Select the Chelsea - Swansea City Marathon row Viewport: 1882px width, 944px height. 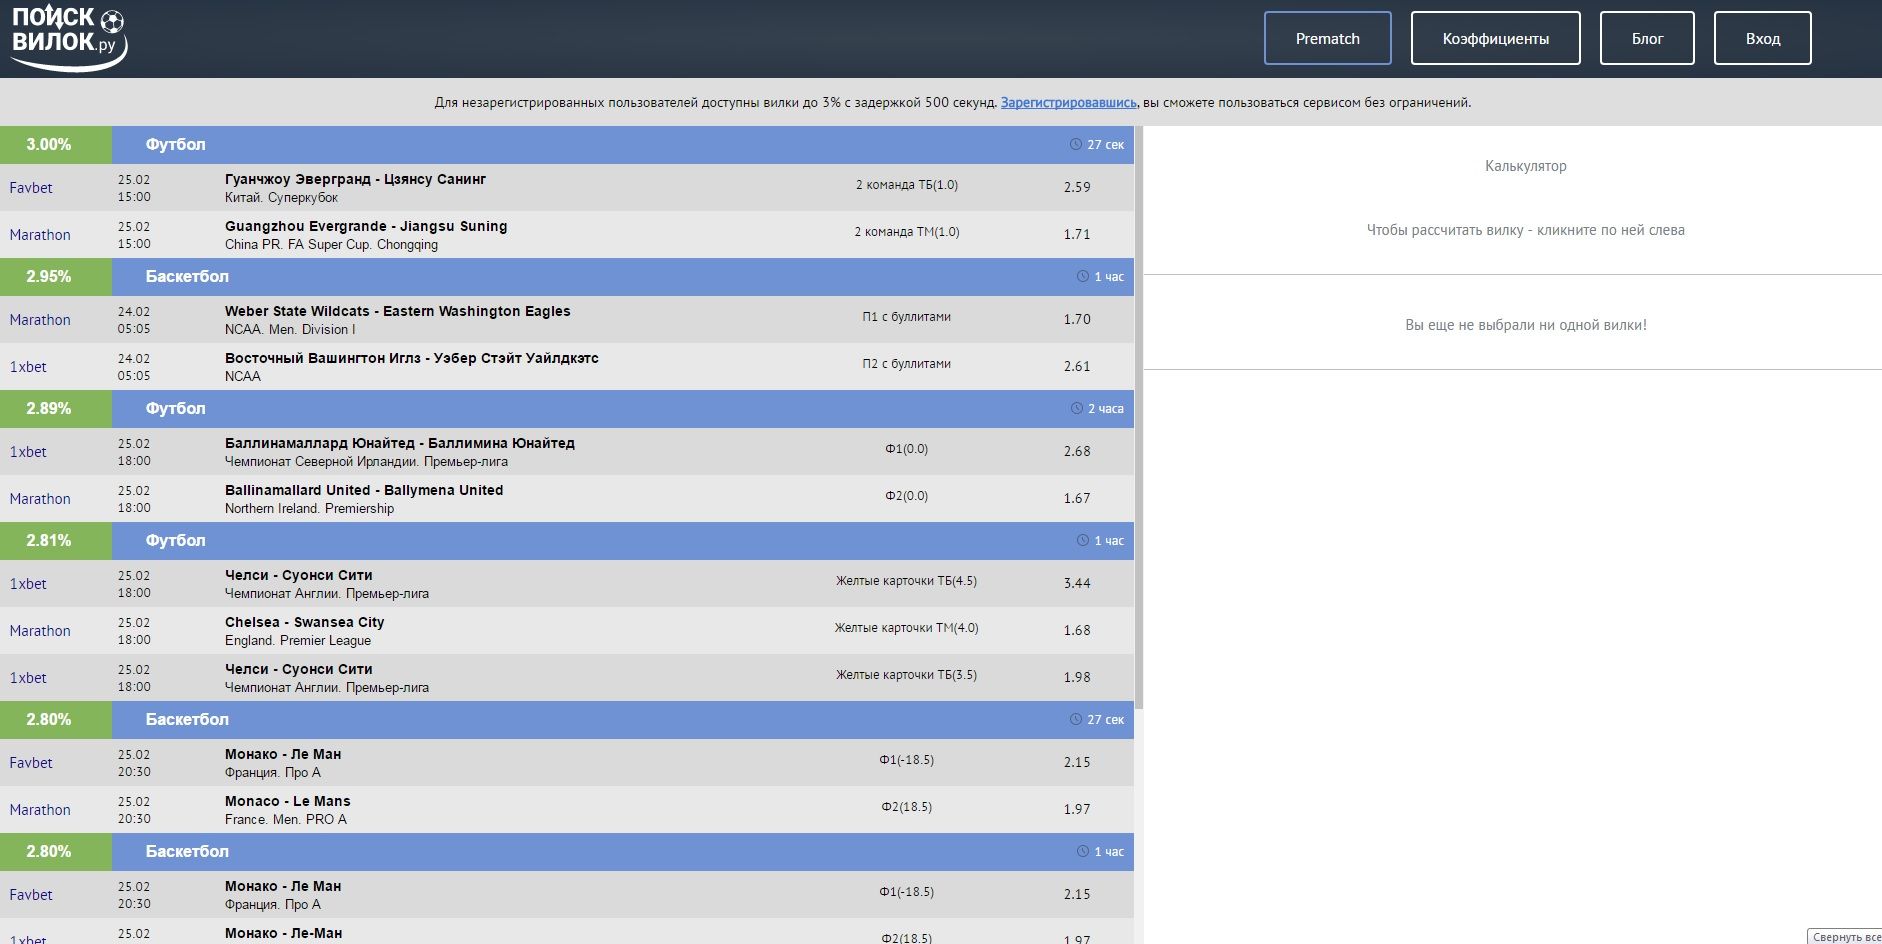tap(566, 631)
